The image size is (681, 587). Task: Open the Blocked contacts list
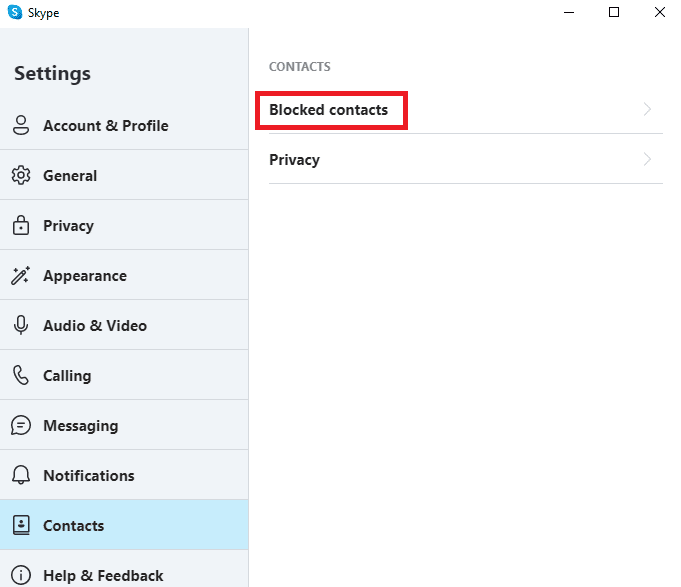coord(466,109)
